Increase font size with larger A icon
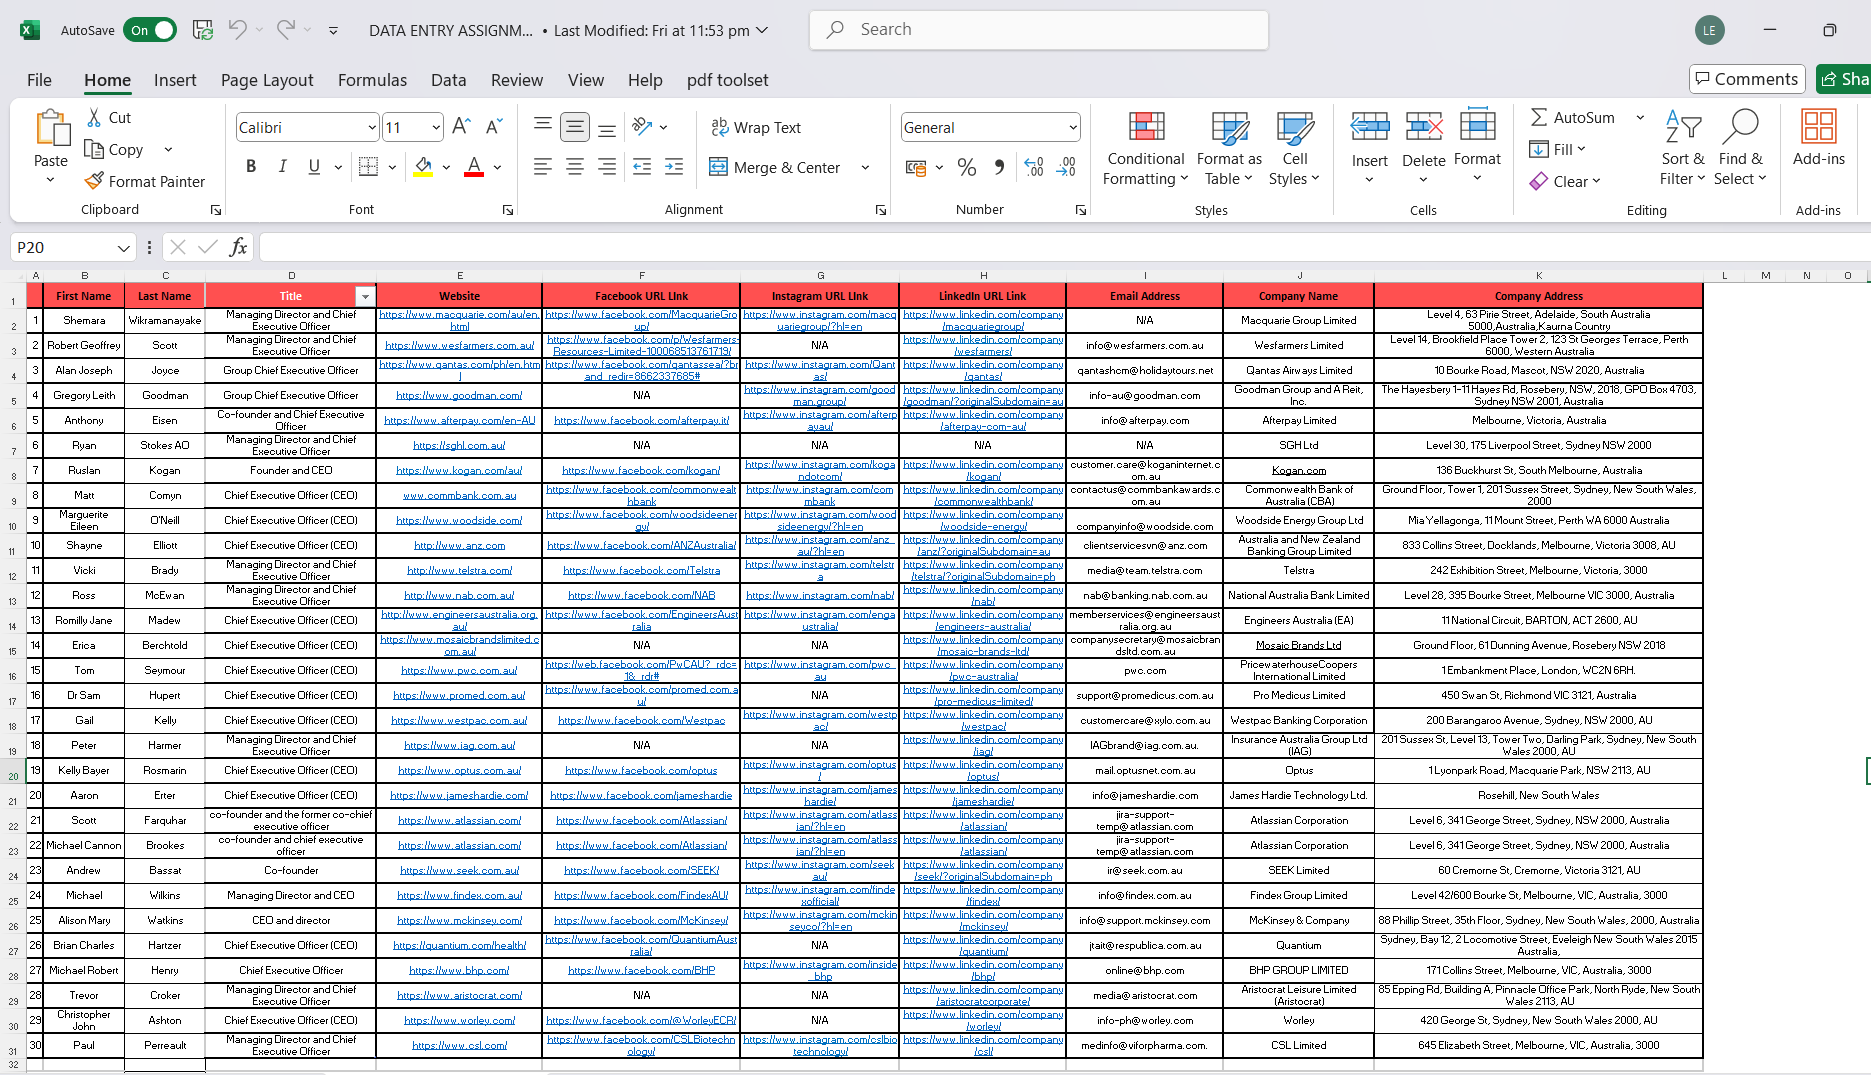1871x1075 pixels. click(x=461, y=127)
